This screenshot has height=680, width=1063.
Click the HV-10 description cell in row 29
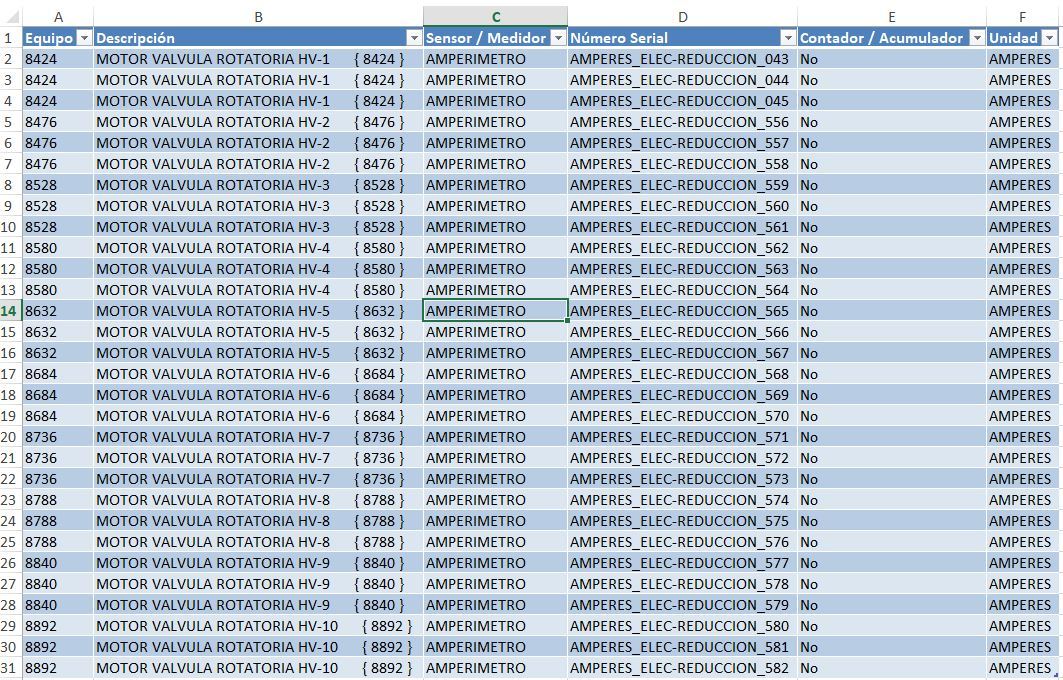[256, 626]
